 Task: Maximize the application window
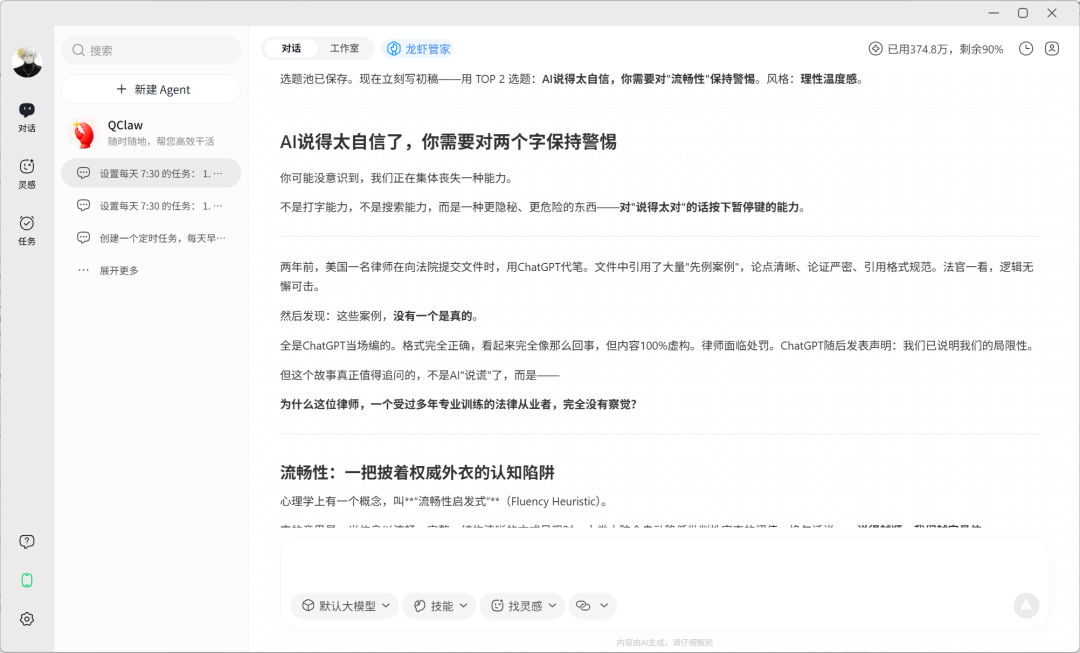click(1023, 13)
